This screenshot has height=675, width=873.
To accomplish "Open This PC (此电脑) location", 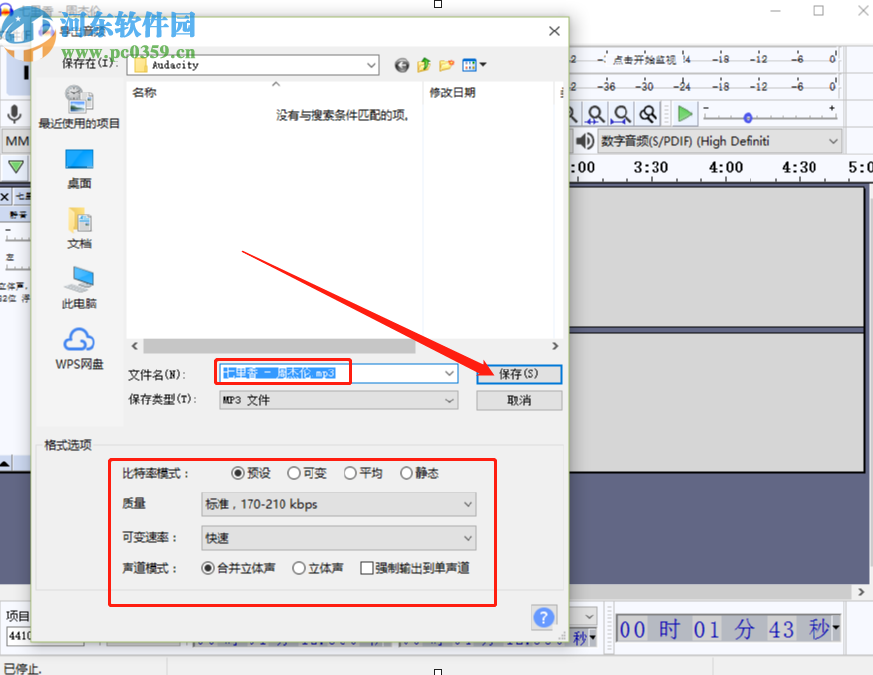I will click(x=79, y=288).
